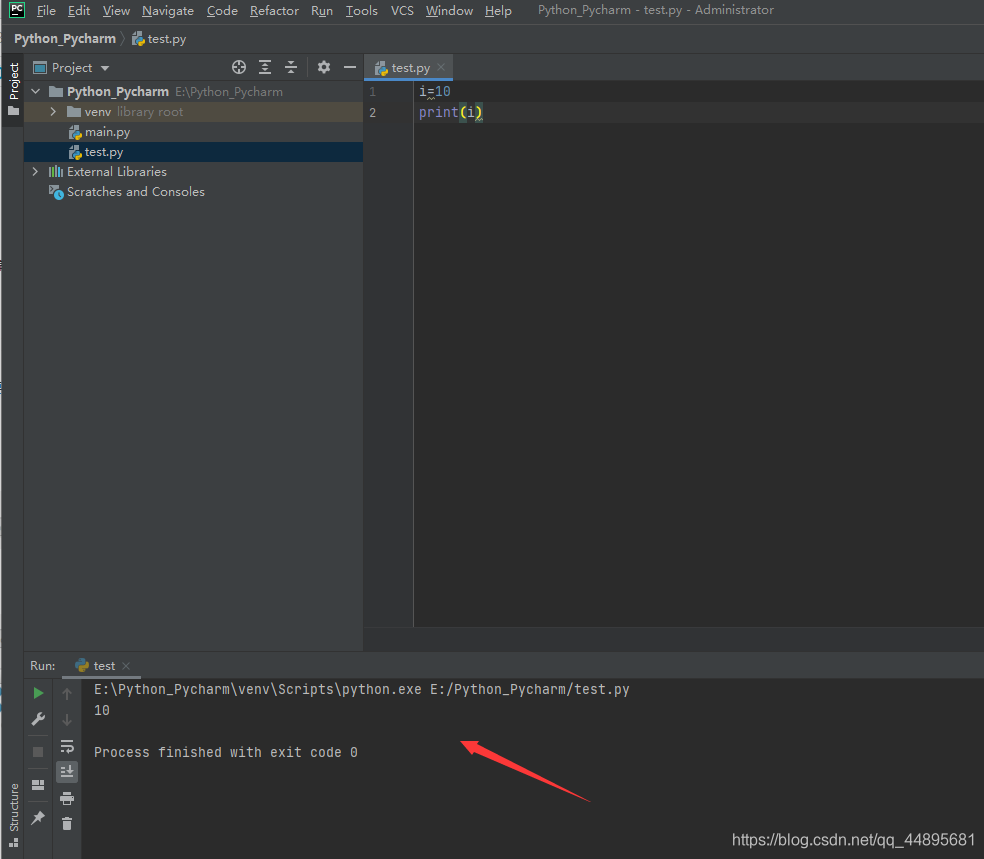Open the Edit menu

point(78,11)
